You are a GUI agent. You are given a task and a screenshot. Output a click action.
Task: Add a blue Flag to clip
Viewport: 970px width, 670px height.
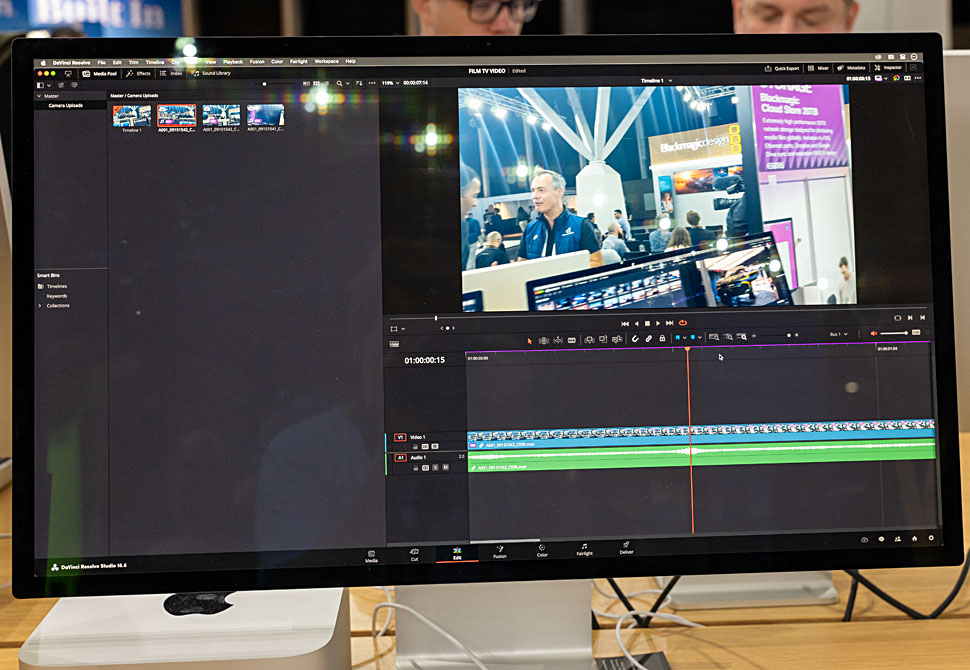(x=678, y=338)
